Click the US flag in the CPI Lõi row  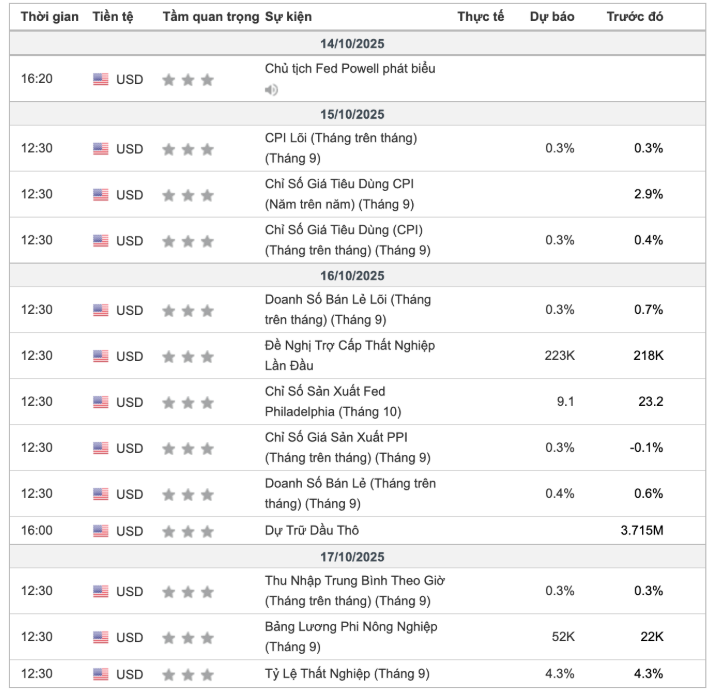click(x=101, y=149)
